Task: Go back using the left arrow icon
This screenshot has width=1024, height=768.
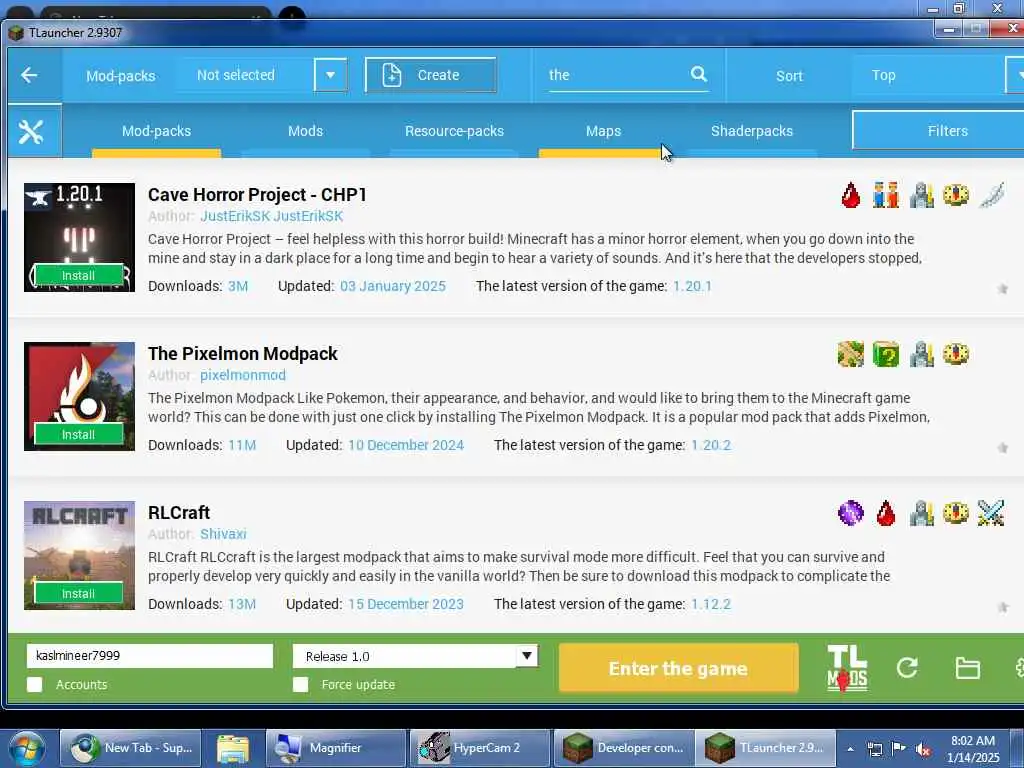Action: click(29, 75)
